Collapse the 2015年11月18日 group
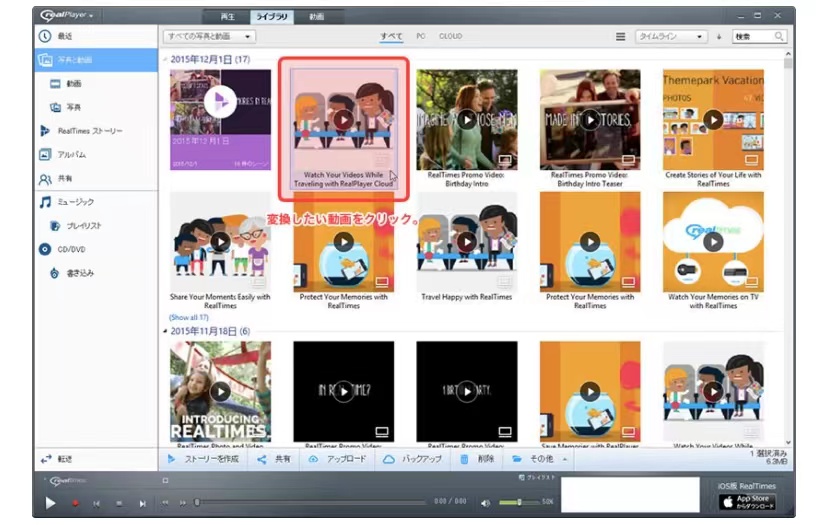The width and height of the screenshot is (827, 525). click(165, 331)
